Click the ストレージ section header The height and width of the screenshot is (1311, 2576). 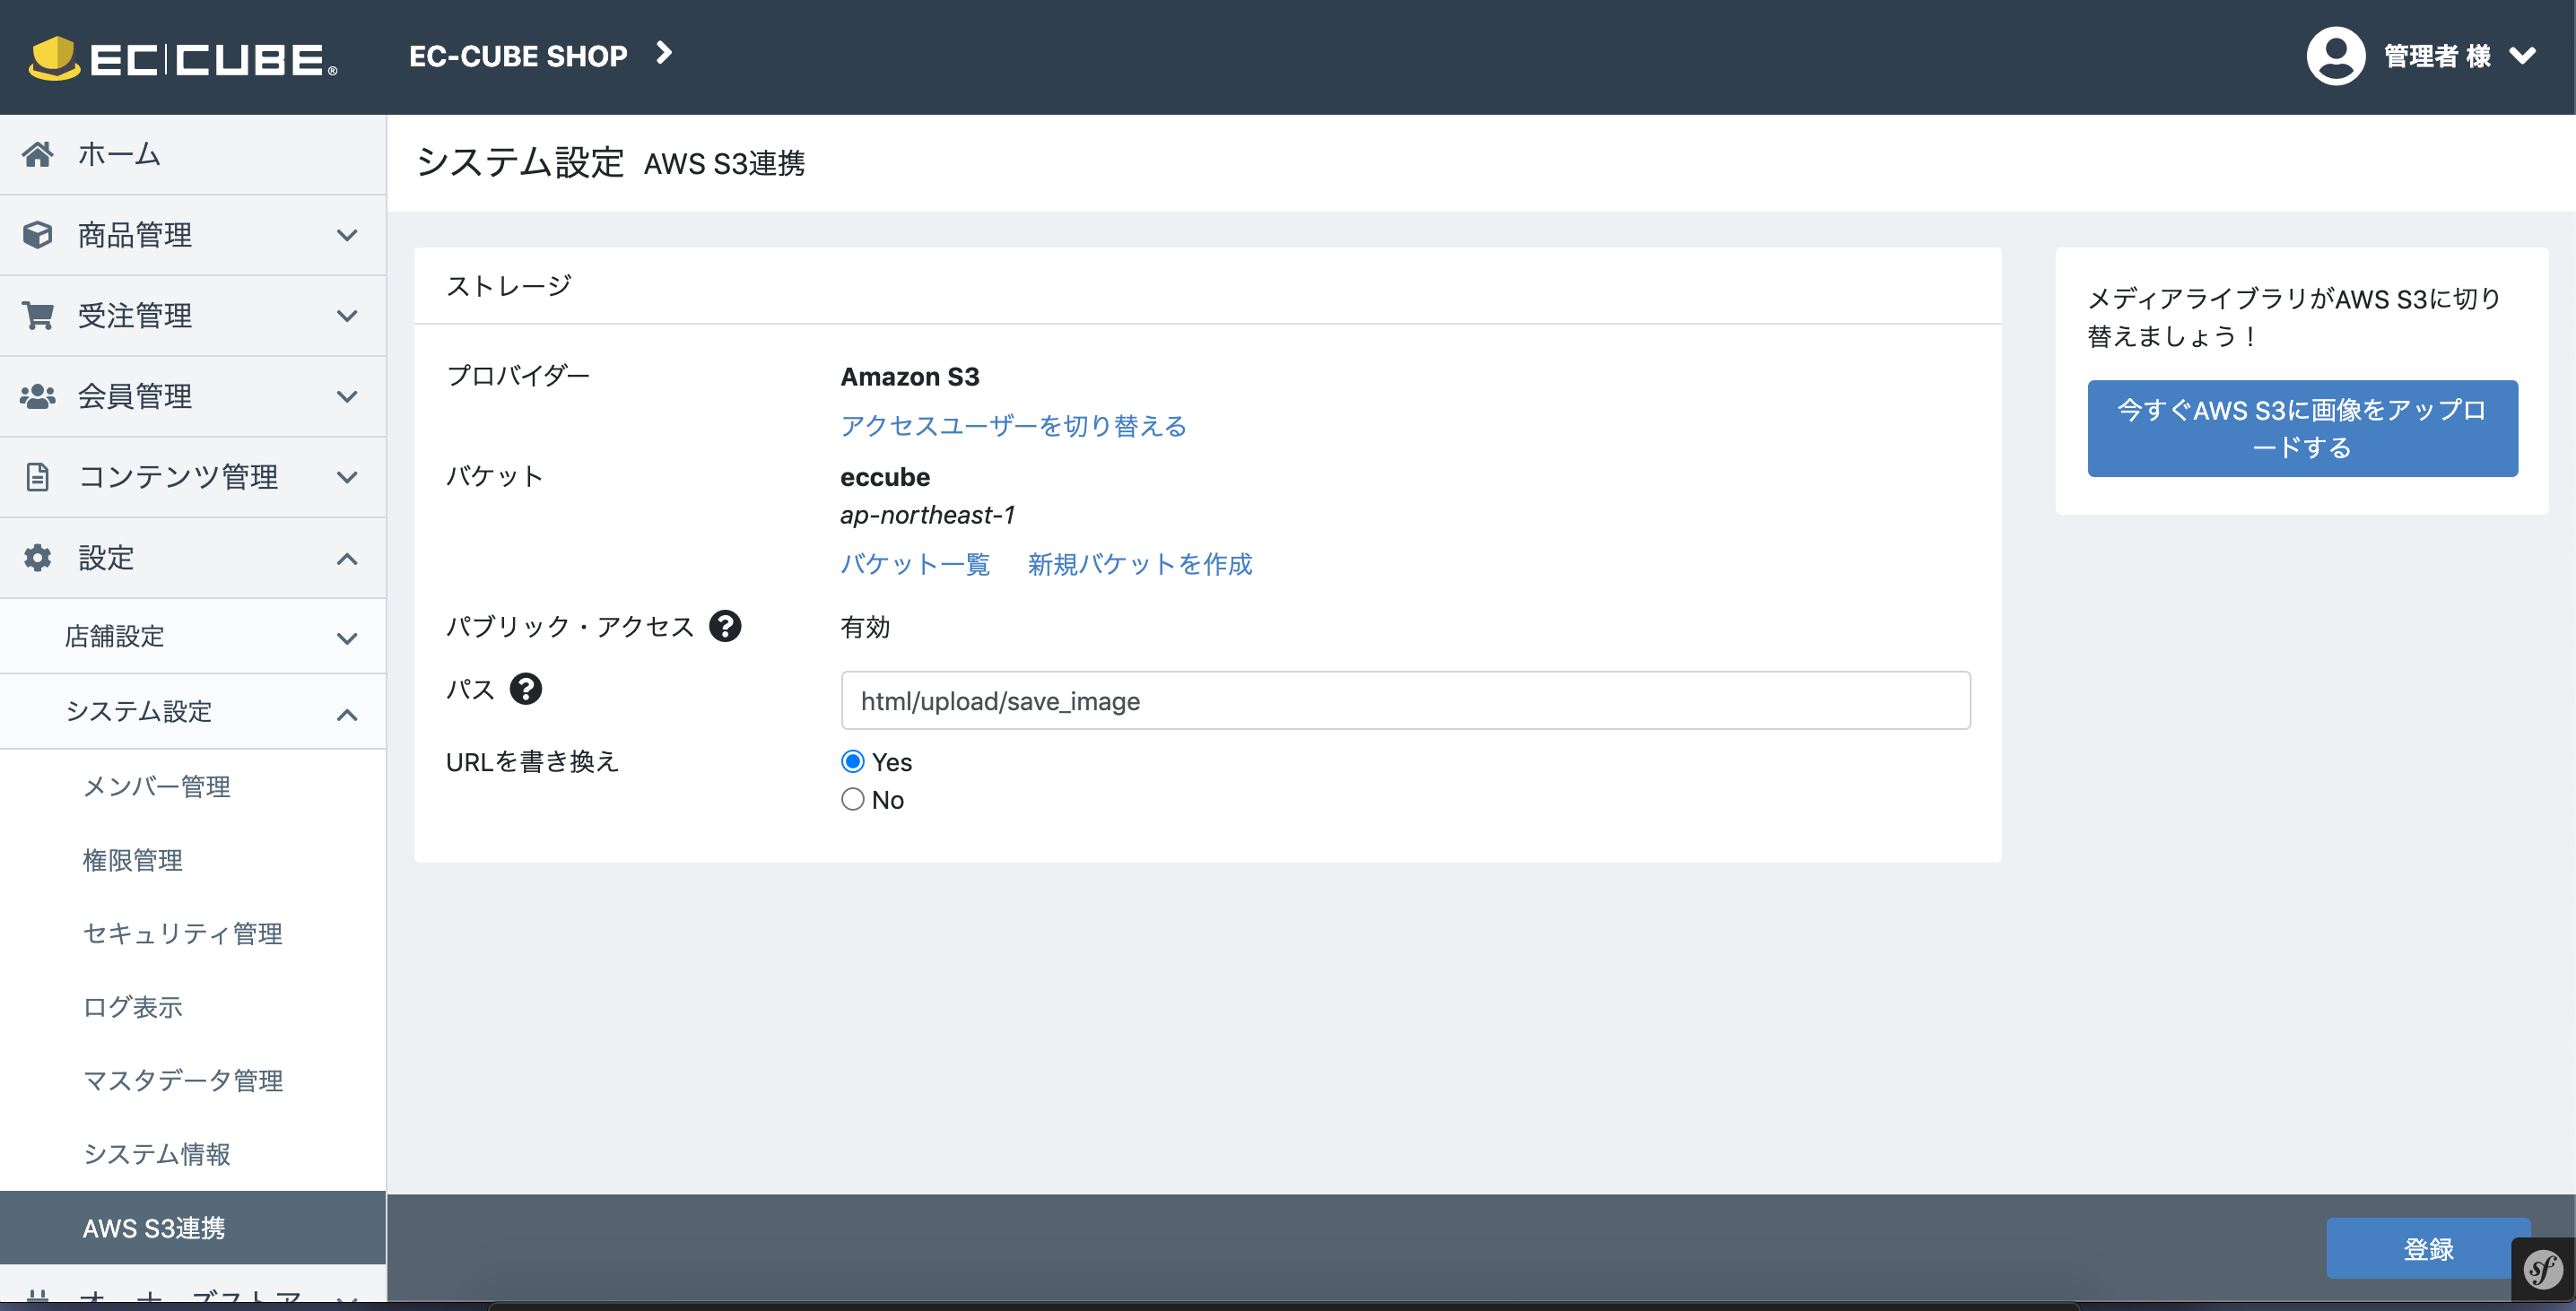tap(509, 286)
